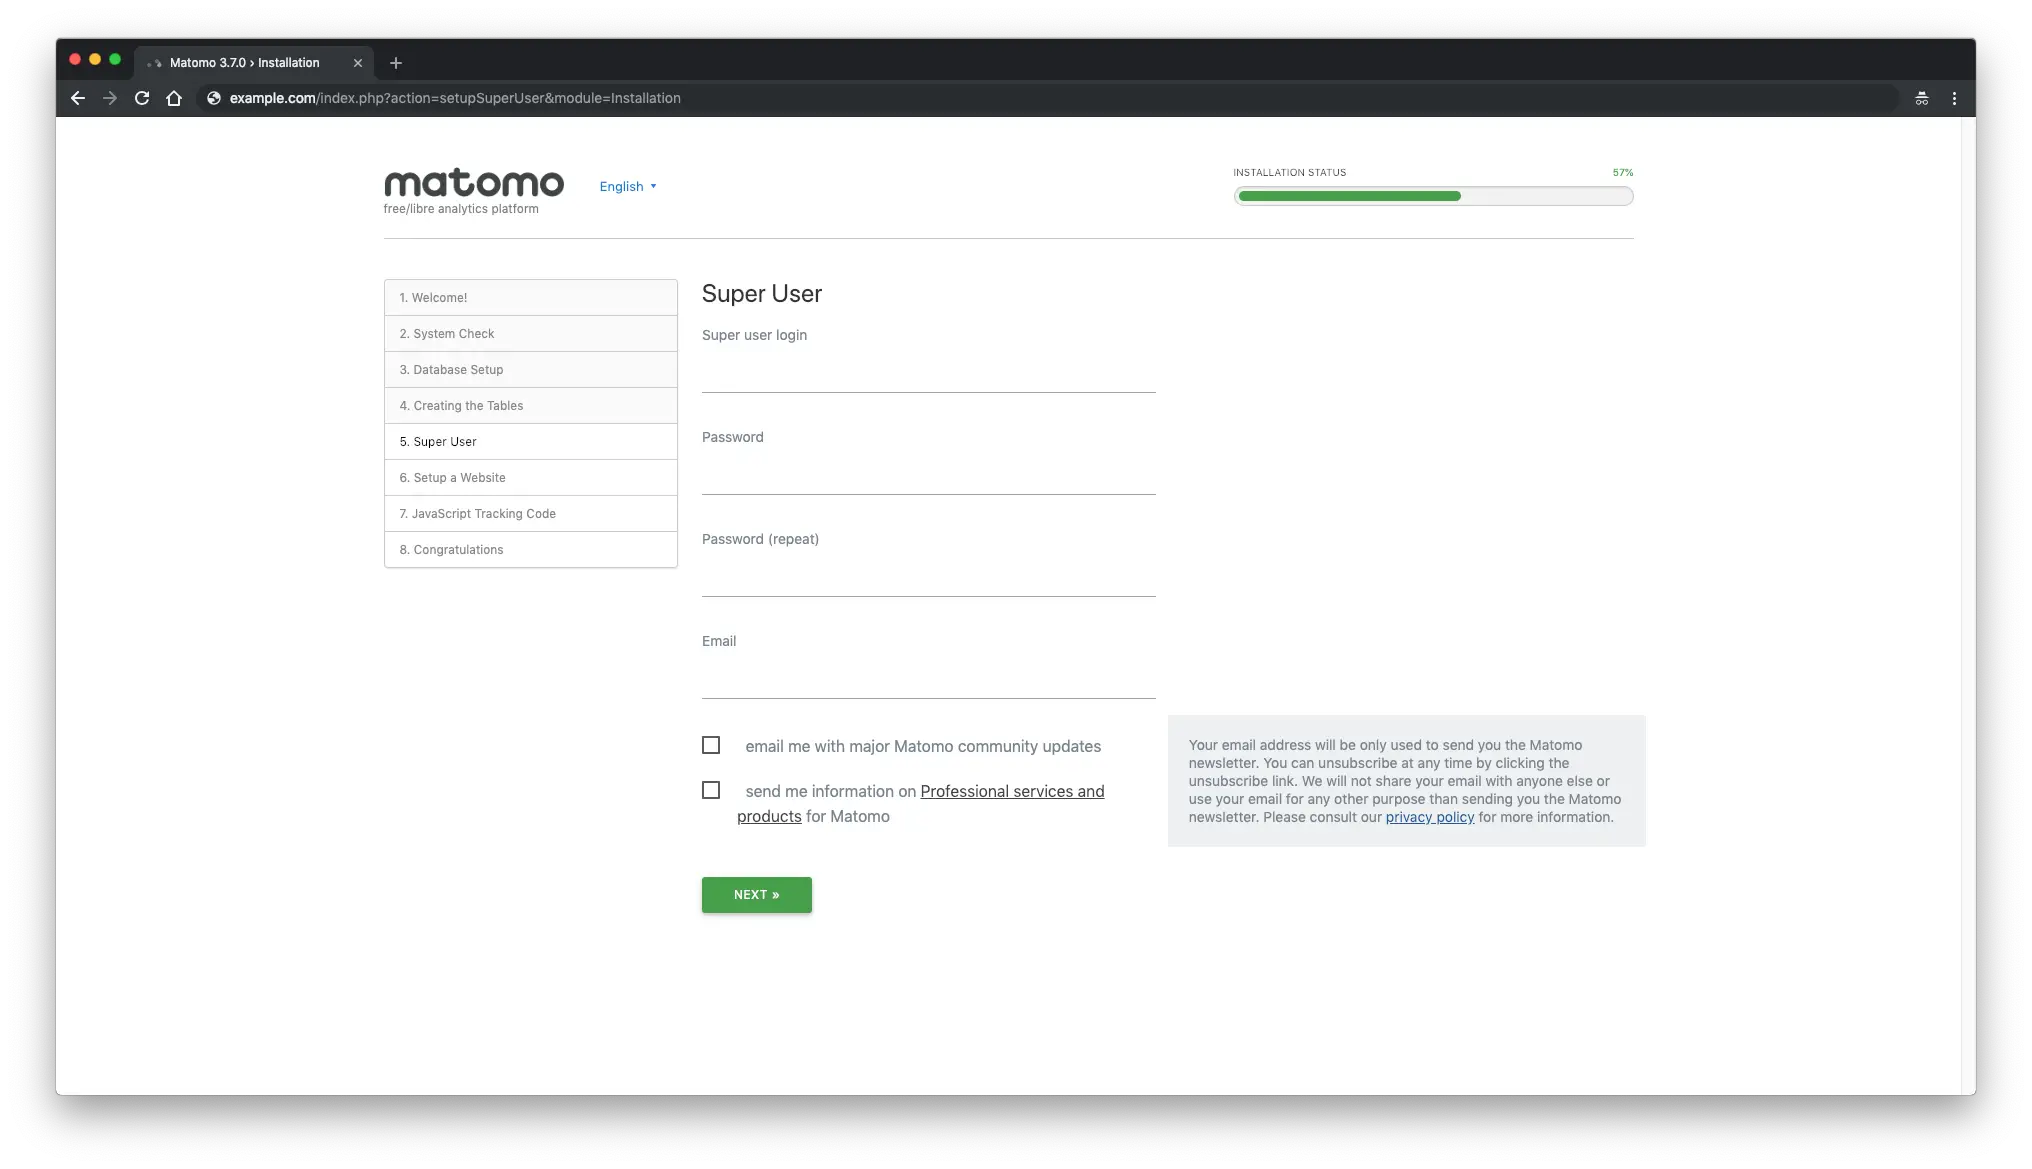Select step 8. Congratulations

tap(531, 550)
